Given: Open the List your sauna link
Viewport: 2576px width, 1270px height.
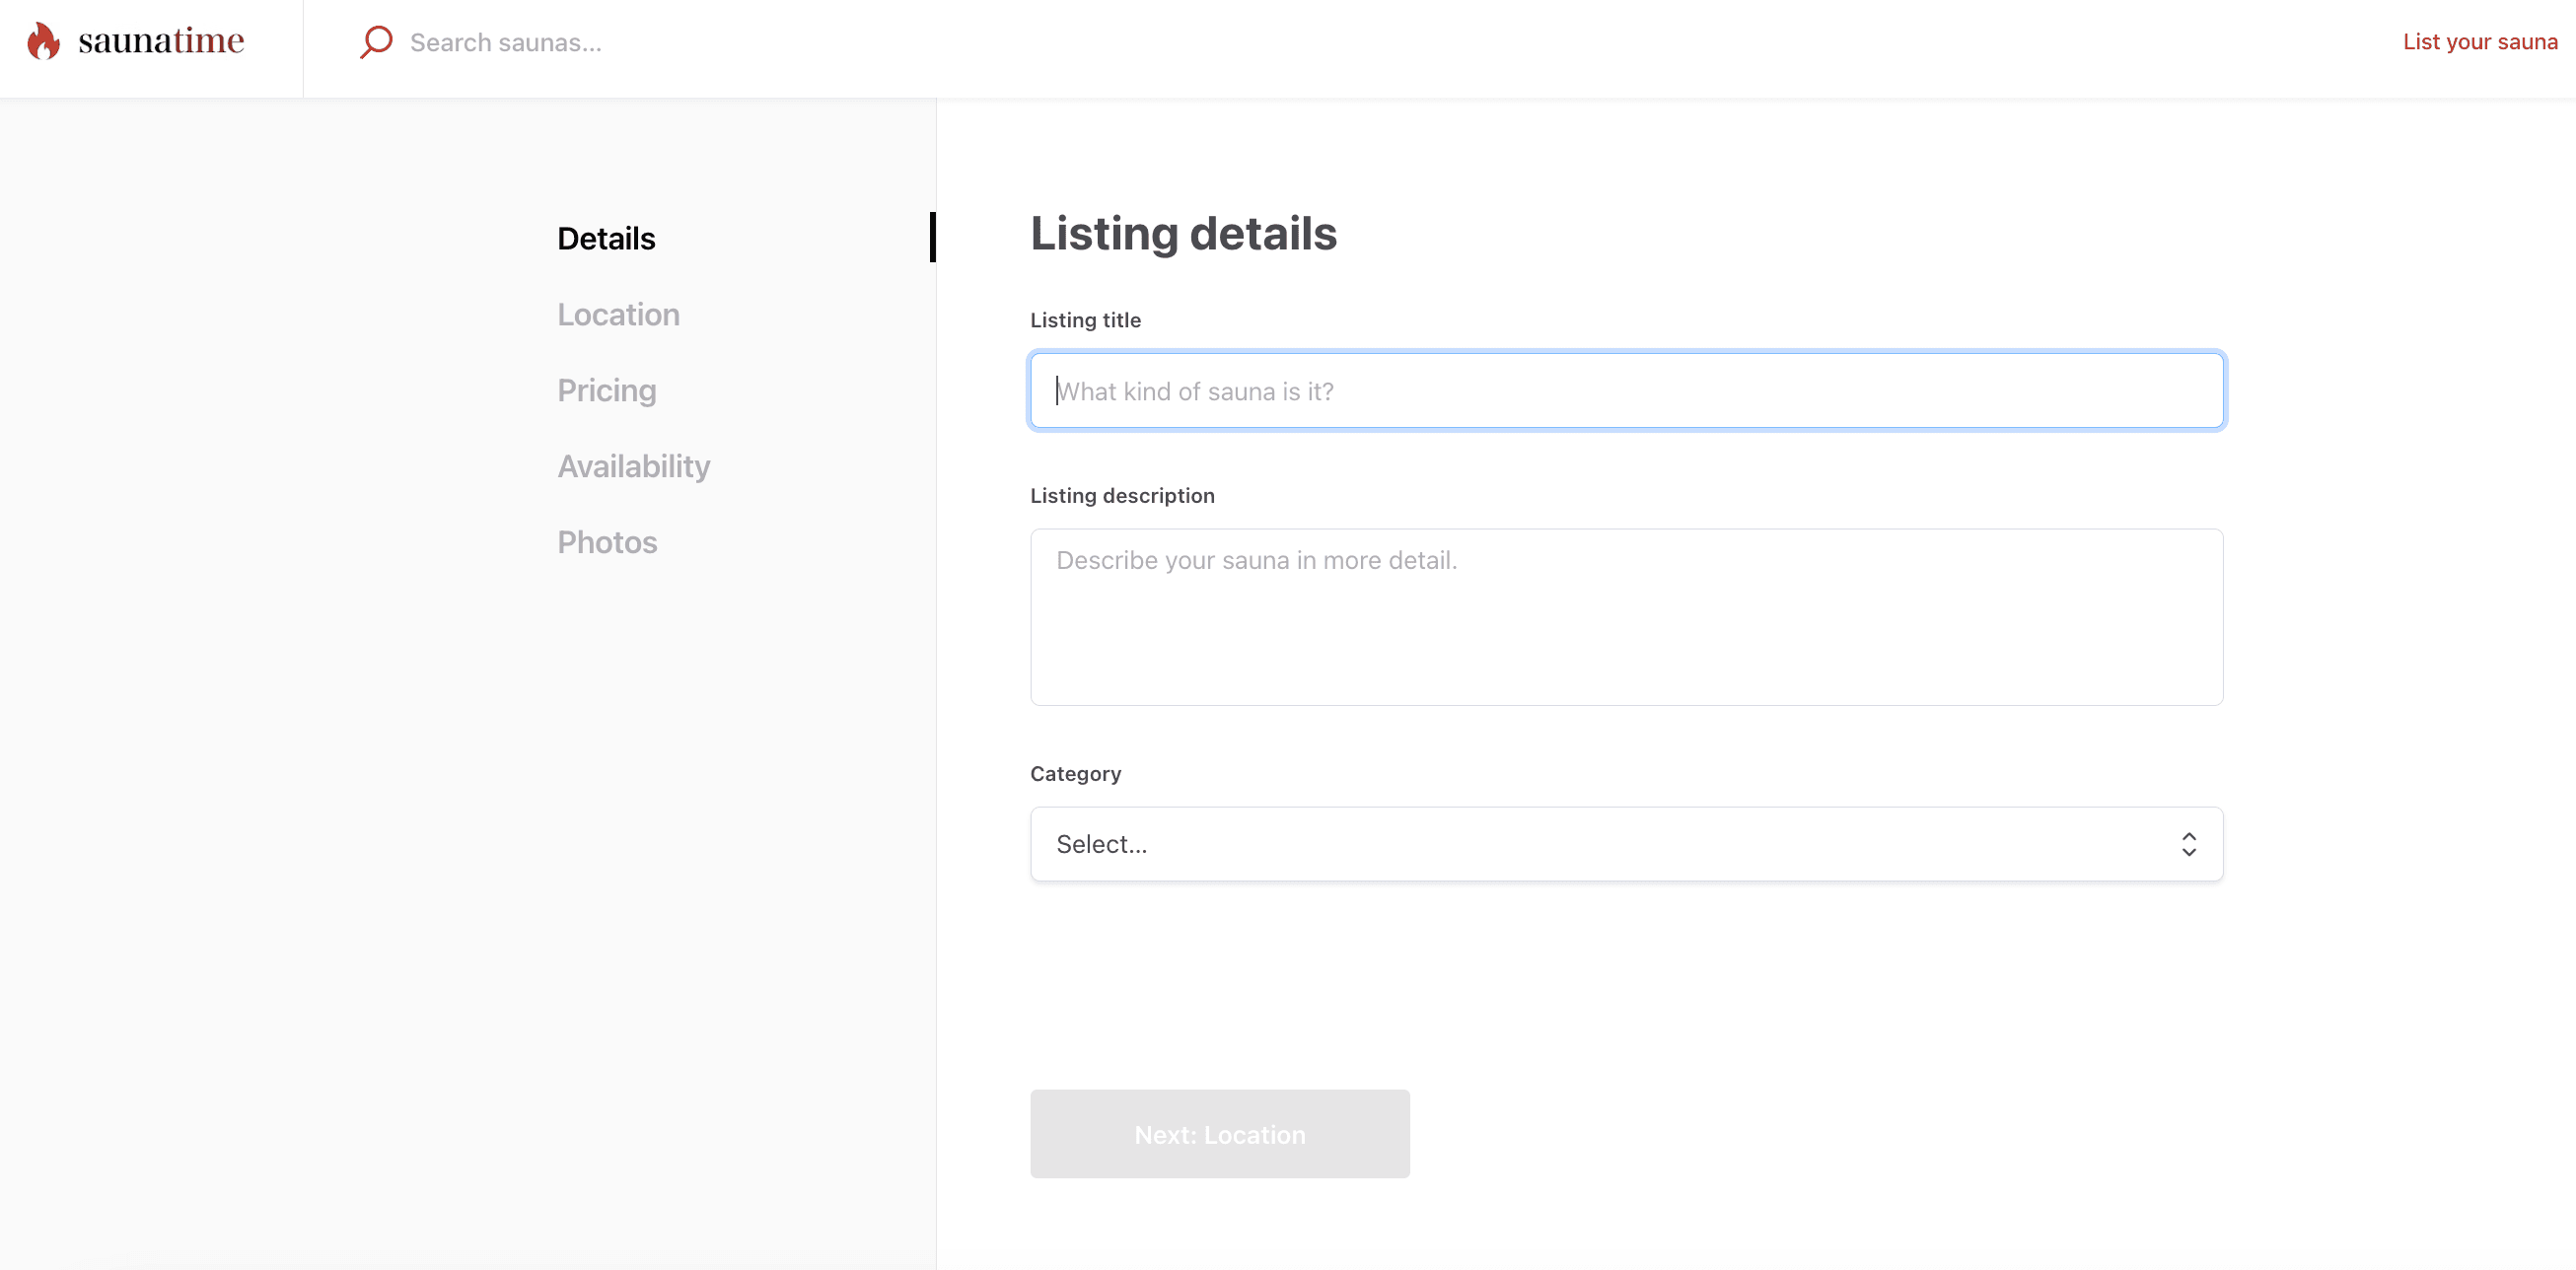Looking at the screenshot, I should (x=2479, y=42).
